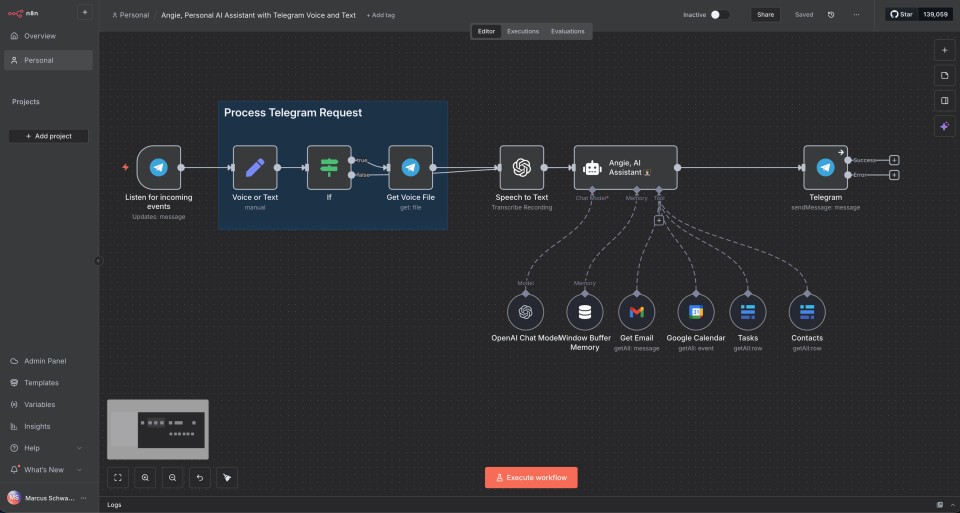Select the Get Email Gmail node
960x513 pixels.
pos(636,312)
